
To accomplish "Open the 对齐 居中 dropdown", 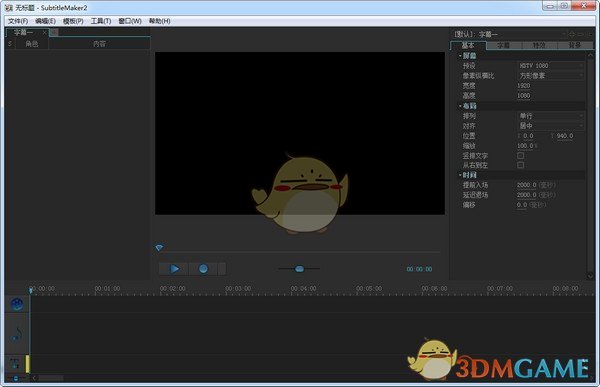I will (x=551, y=126).
